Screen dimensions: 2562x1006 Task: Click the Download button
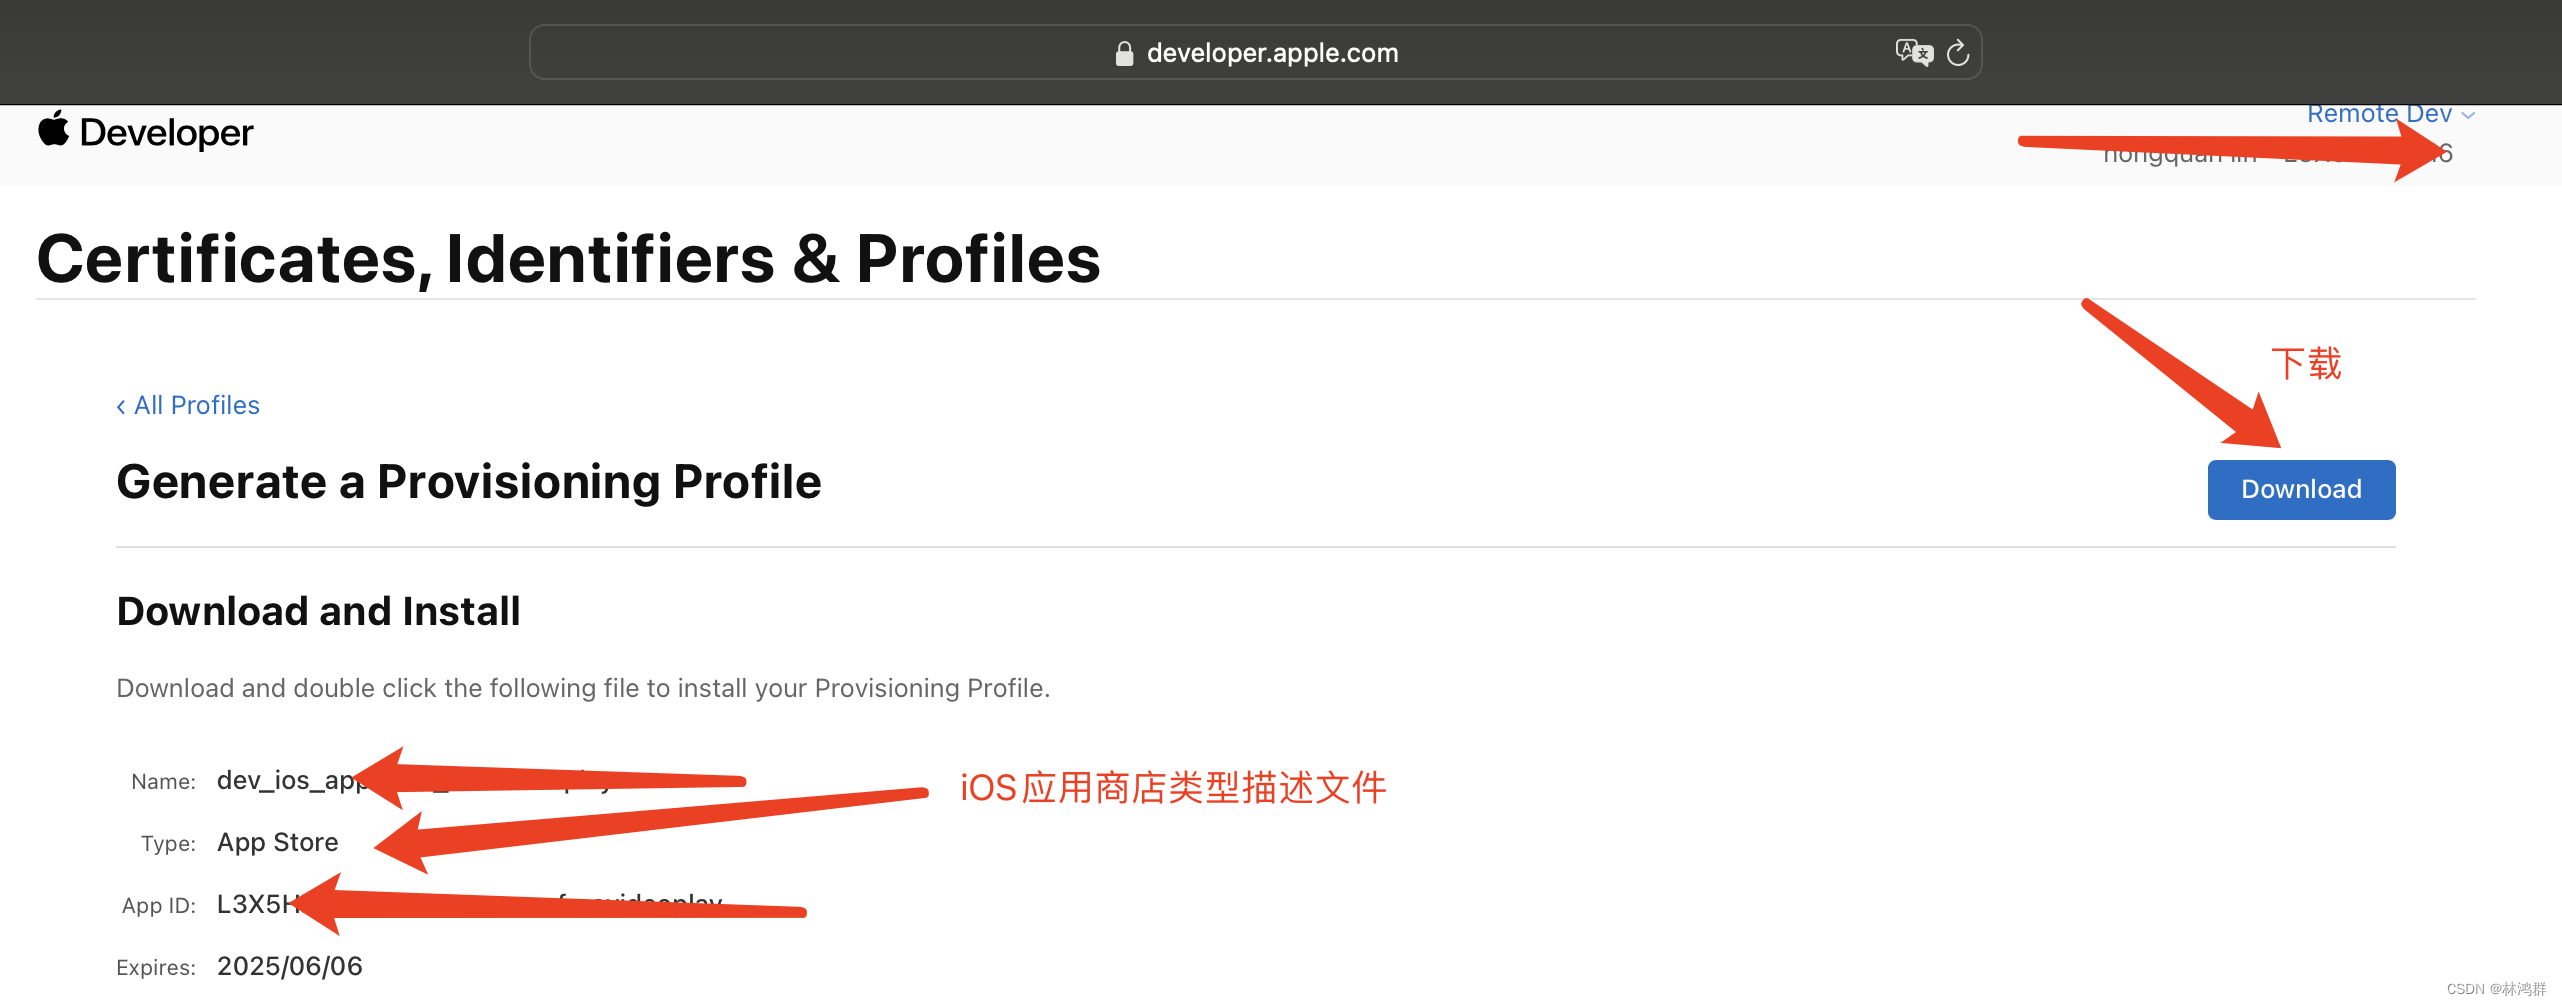click(2301, 489)
